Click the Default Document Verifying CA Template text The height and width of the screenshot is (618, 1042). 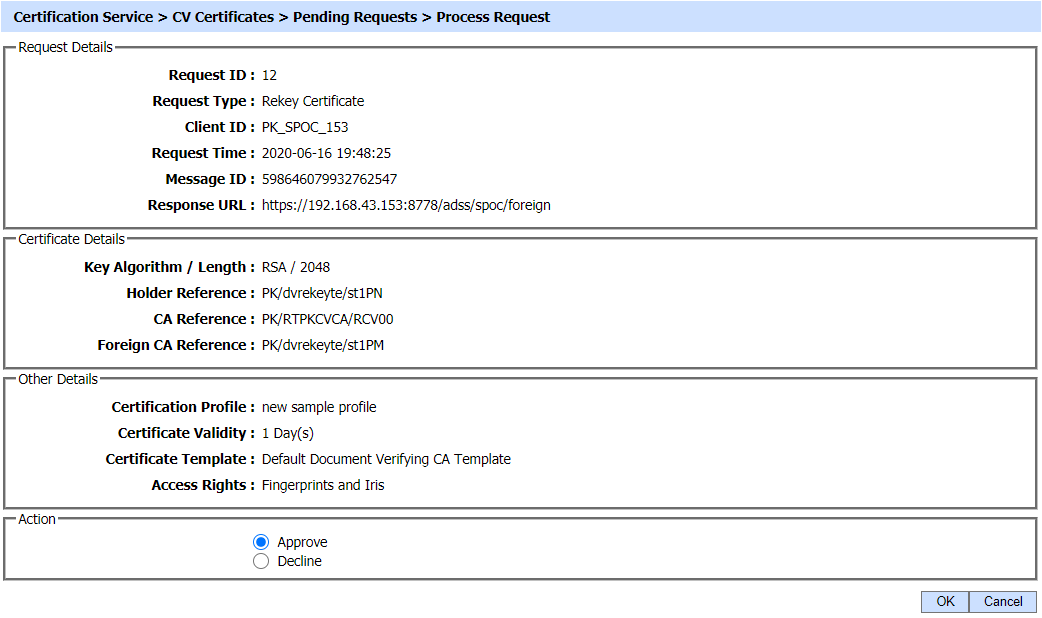tap(386, 459)
